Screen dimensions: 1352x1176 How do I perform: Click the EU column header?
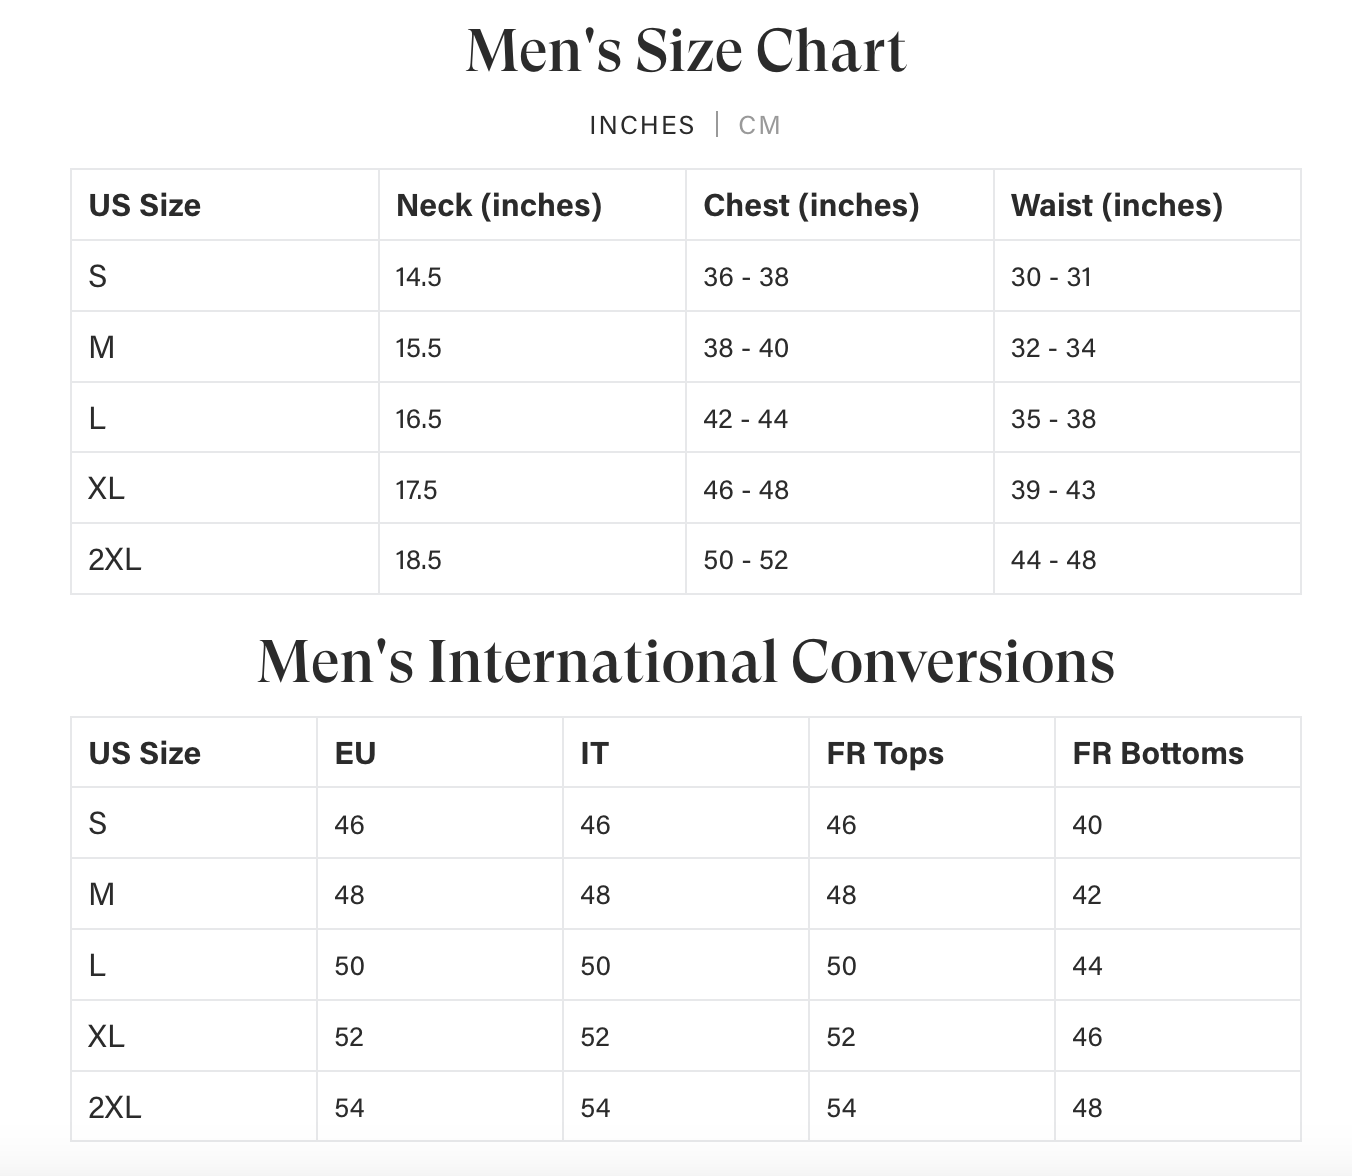click(355, 753)
